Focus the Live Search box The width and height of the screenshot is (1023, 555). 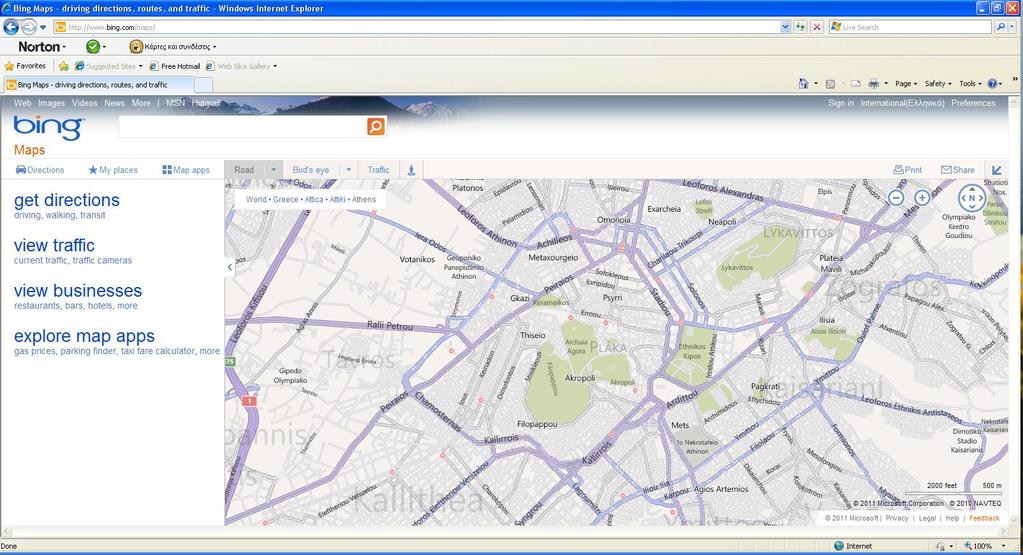pos(910,27)
